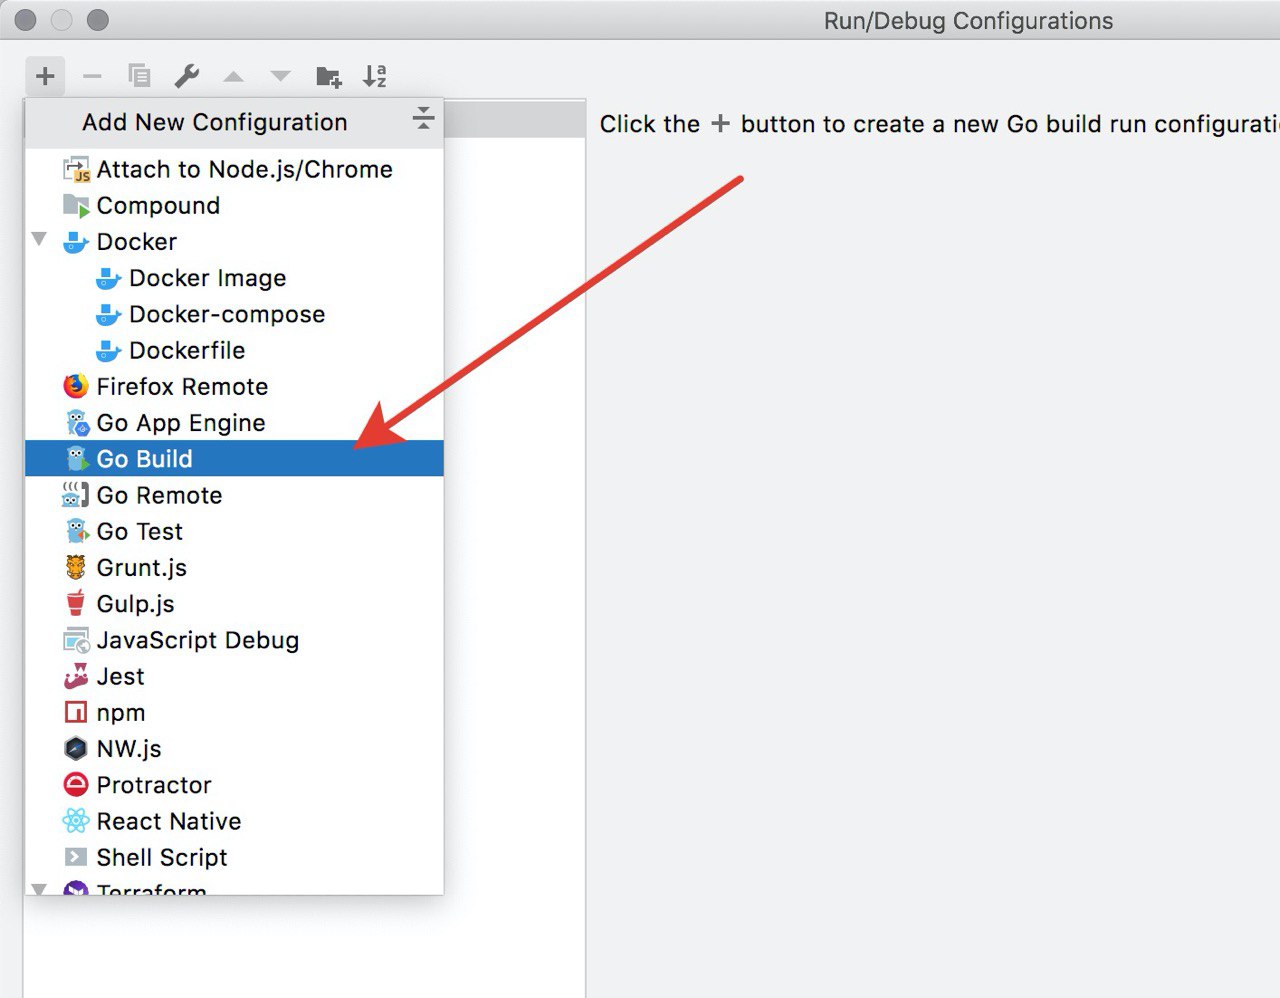
Task: Select React Native configuration
Action: click(234, 820)
